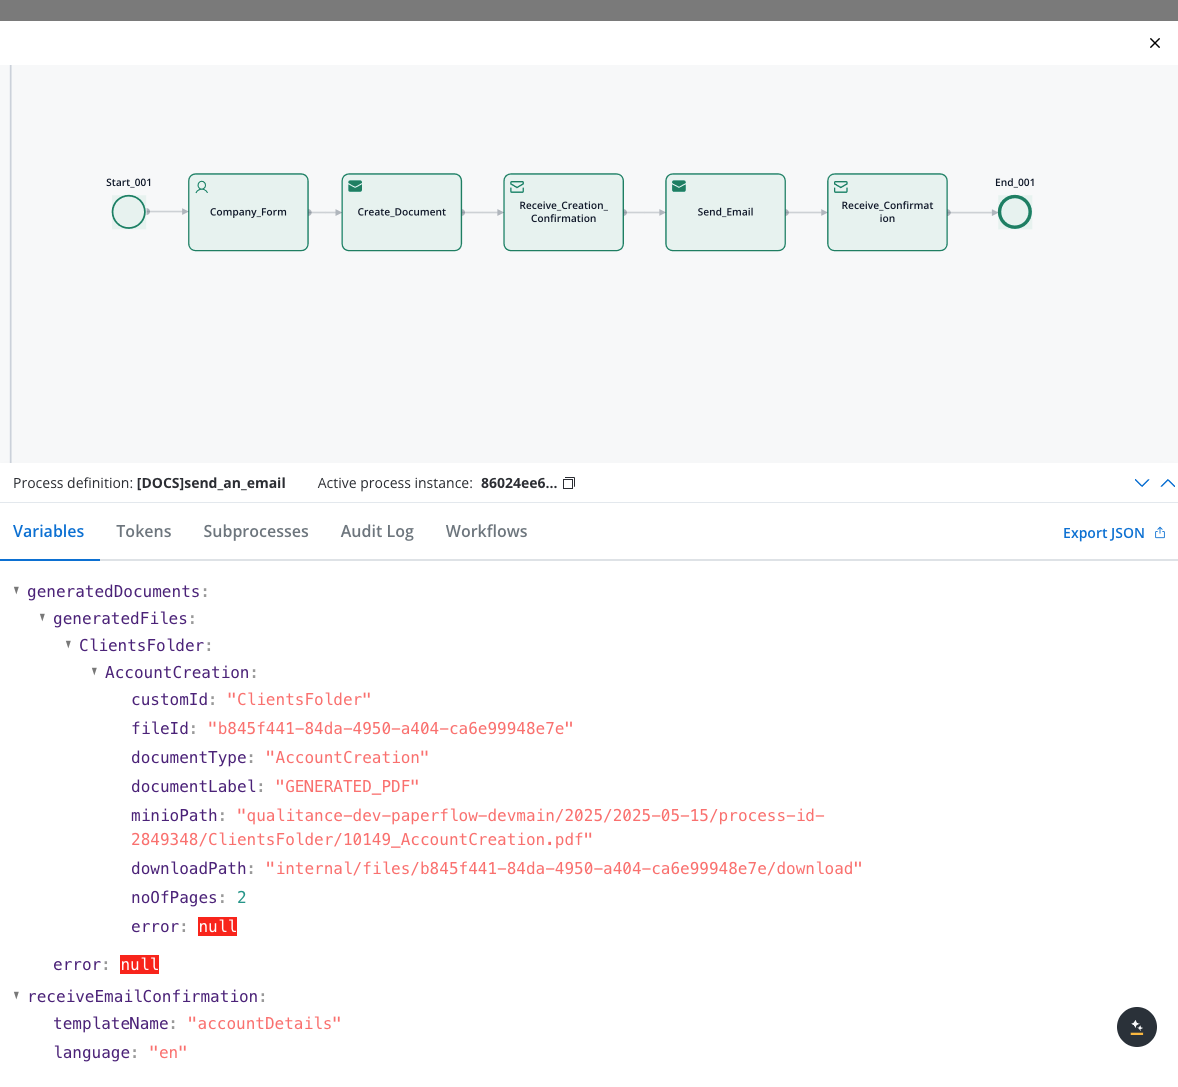Click the generatedDocuments key label

(113, 591)
